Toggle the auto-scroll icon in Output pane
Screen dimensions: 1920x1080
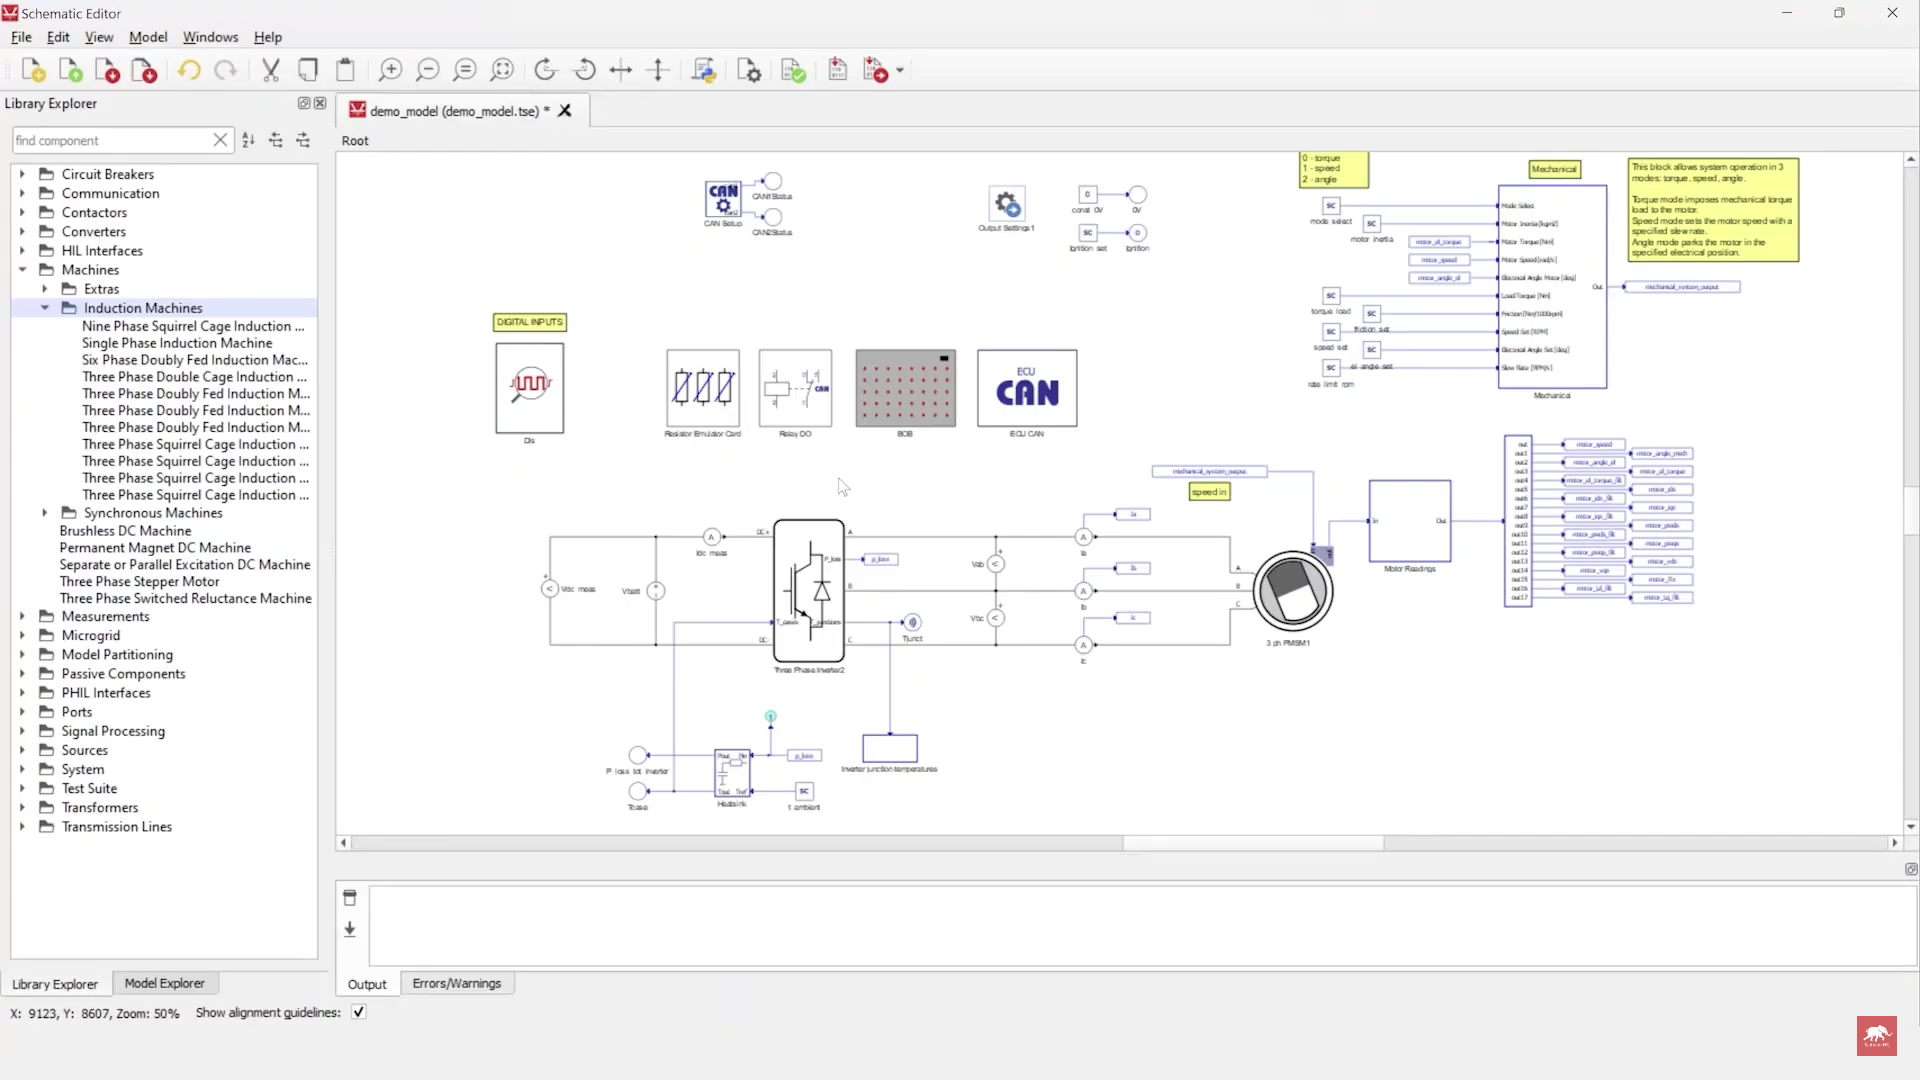[350, 929]
